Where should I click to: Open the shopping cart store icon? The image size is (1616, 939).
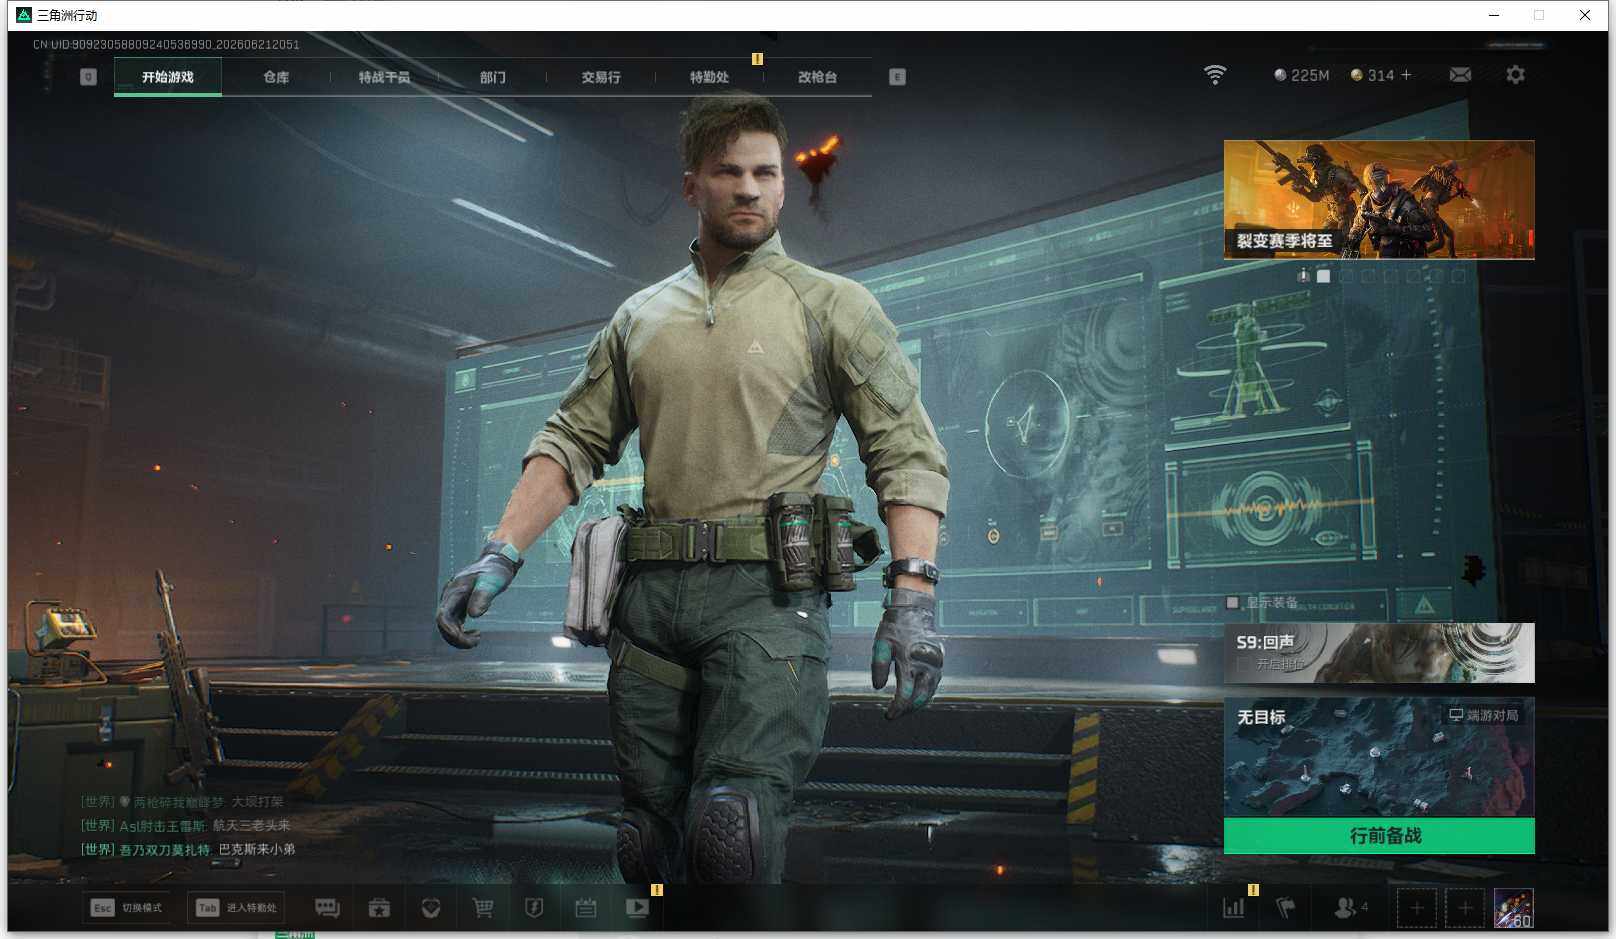click(x=483, y=908)
